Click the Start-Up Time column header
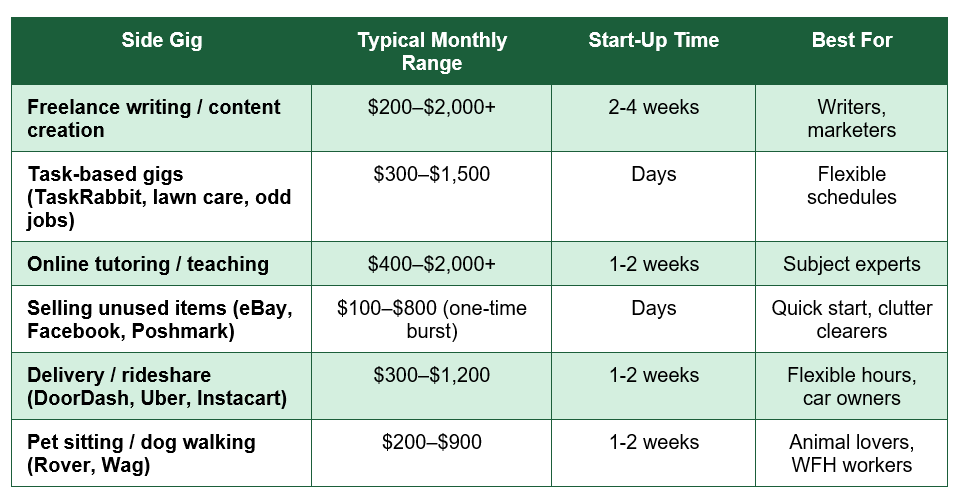The height and width of the screenshot is (493, 958). coord(653,51)
